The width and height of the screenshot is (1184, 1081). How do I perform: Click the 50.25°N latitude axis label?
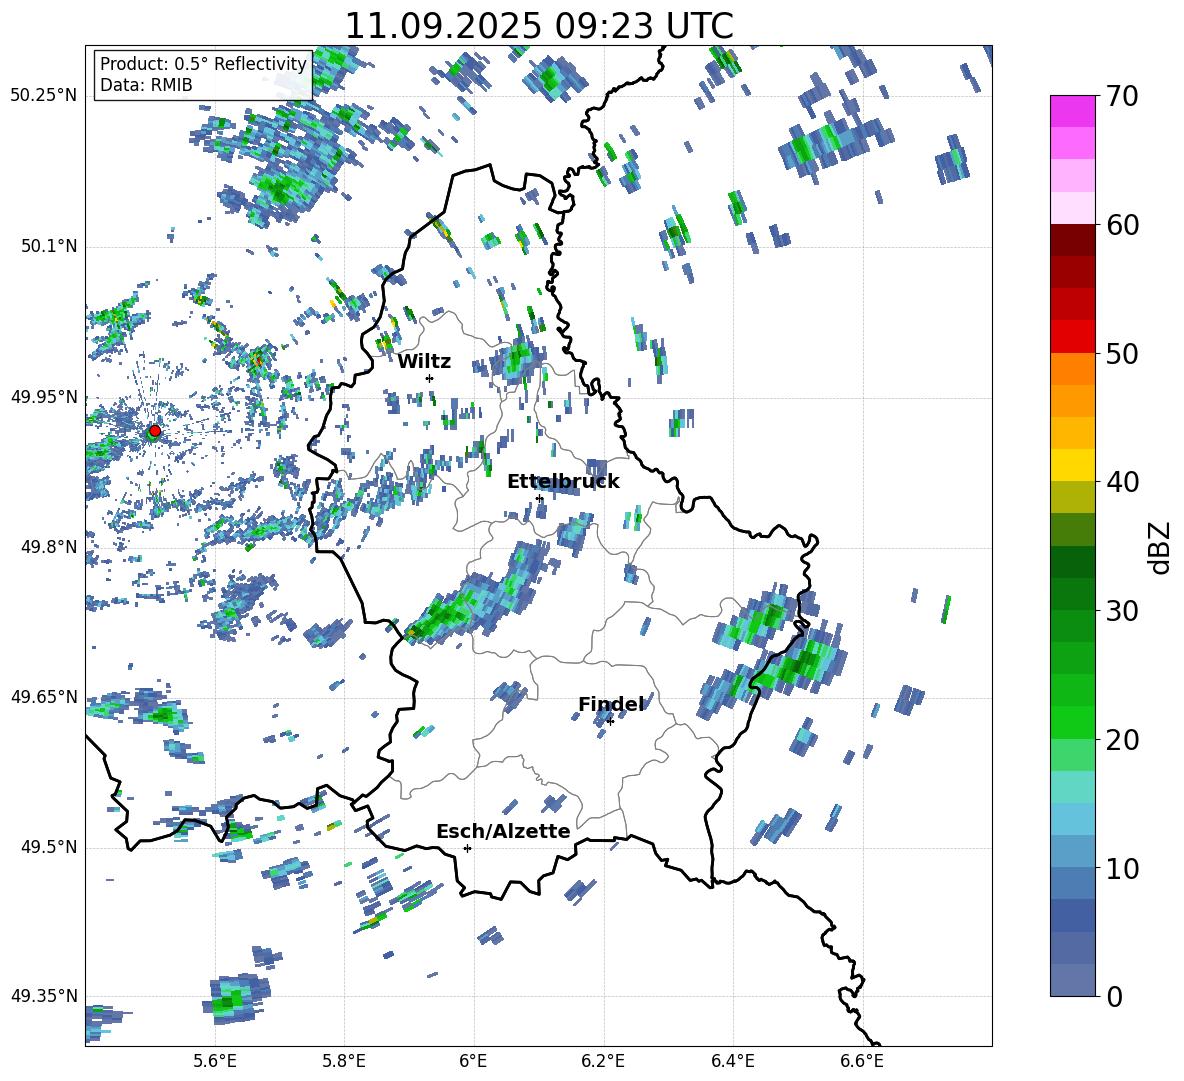click(x=44, y=96)
